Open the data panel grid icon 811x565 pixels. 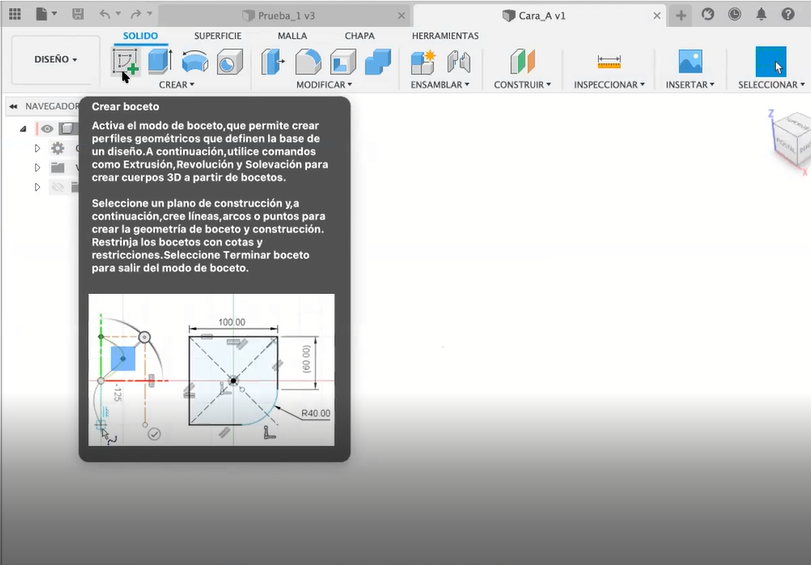[15, 14]
